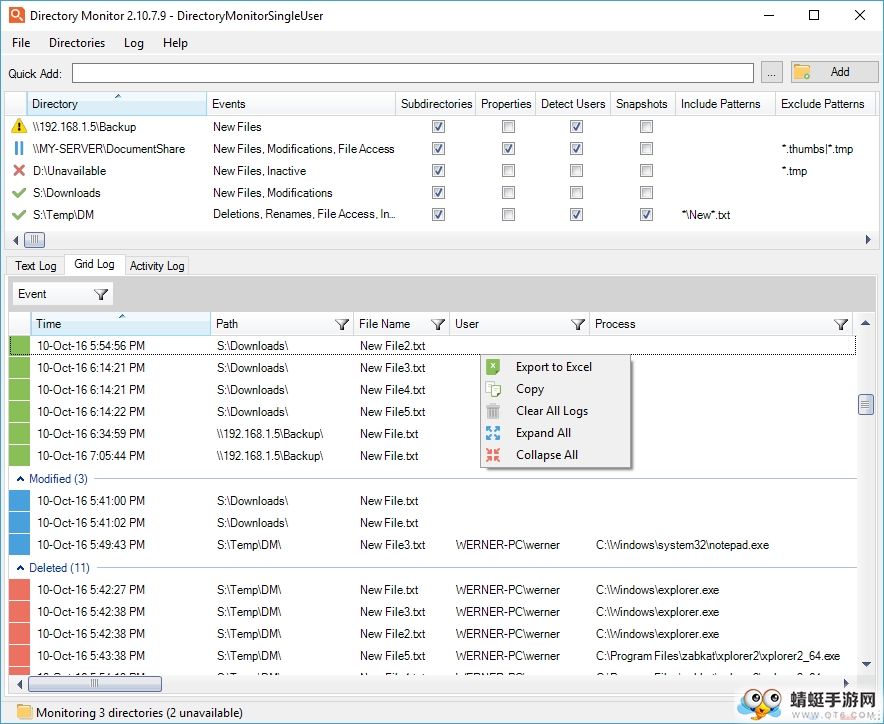The width and height of the screenshot is (884, 724).
Task: Click the browse (...) button
Action: (x=771, y=73)
